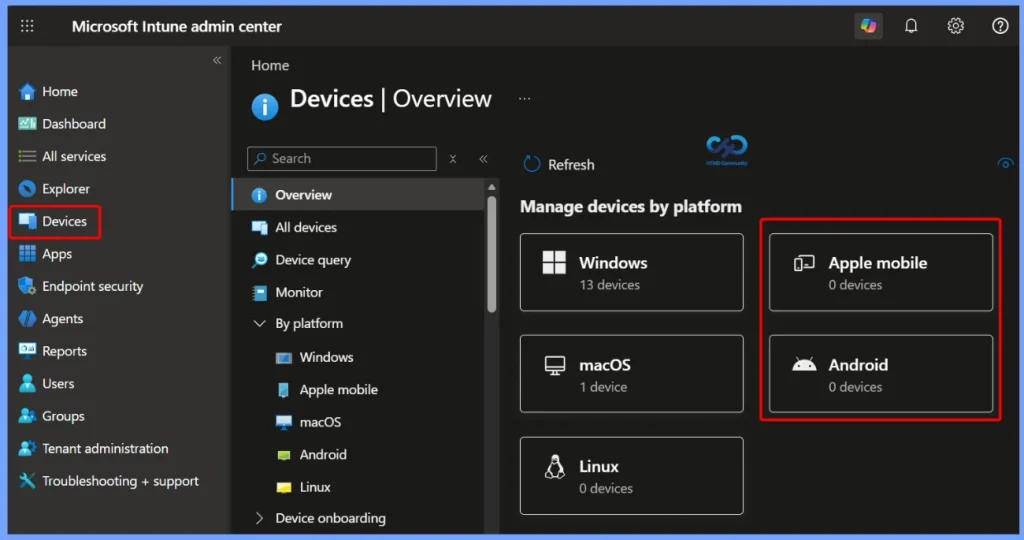Open the Linux 0 devices card
1024x540 pixels.
(x=632, y=476)
